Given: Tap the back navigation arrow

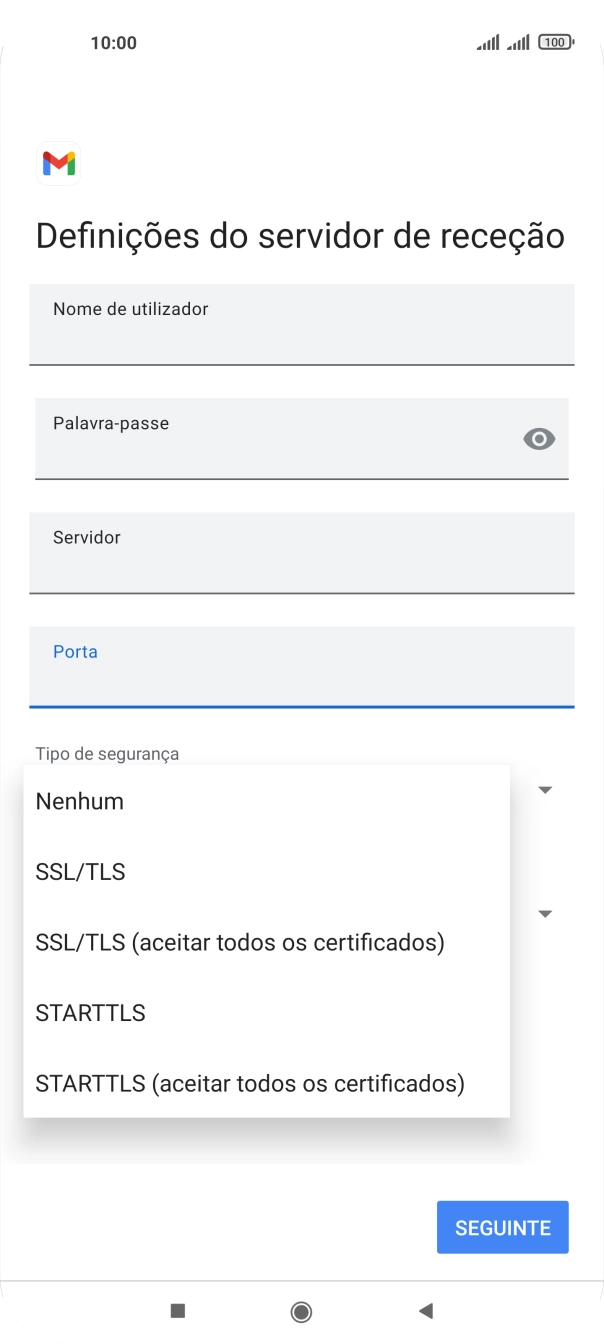Looking at the screenshot, I should point(428,1311).
